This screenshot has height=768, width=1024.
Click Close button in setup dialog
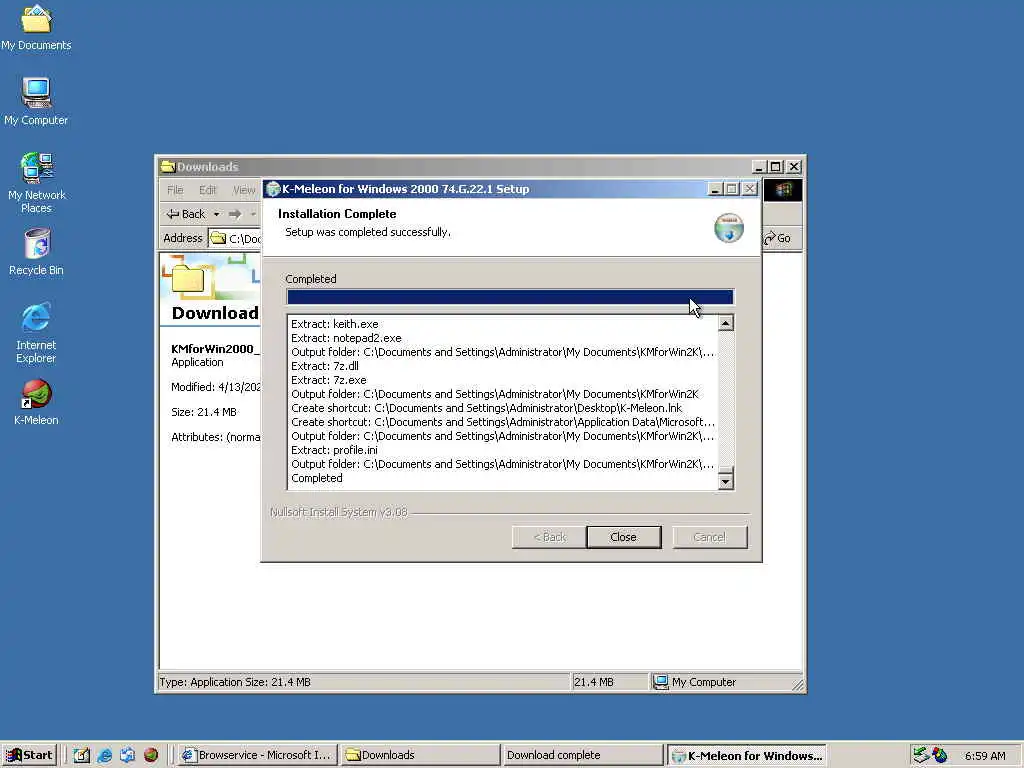pyautogui.click(x=624, y=537)
